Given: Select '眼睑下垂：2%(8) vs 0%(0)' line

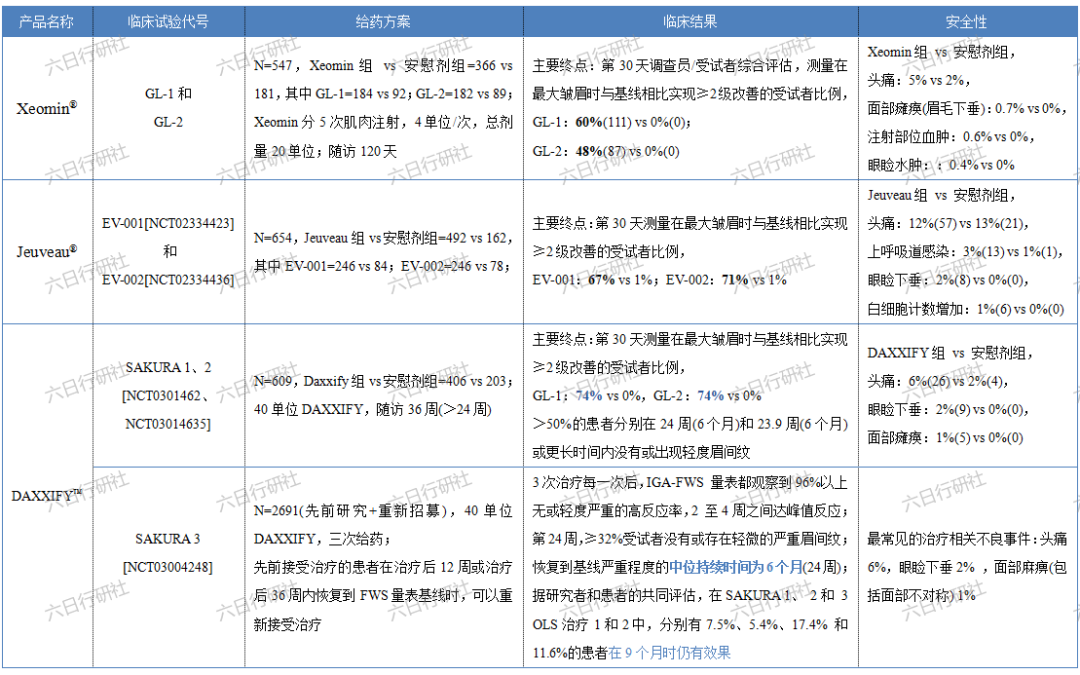Looking at the screenshot, I should pyautogui.click(x=948, y=280).
